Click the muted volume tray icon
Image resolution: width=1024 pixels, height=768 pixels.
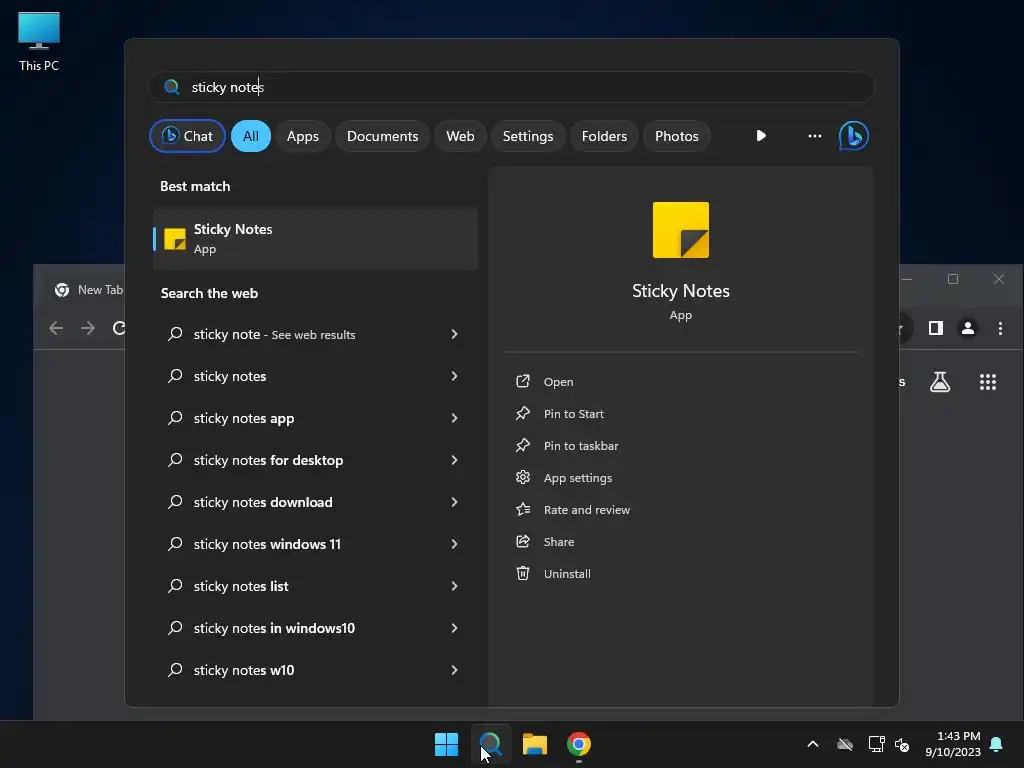[x=902, y=744]
